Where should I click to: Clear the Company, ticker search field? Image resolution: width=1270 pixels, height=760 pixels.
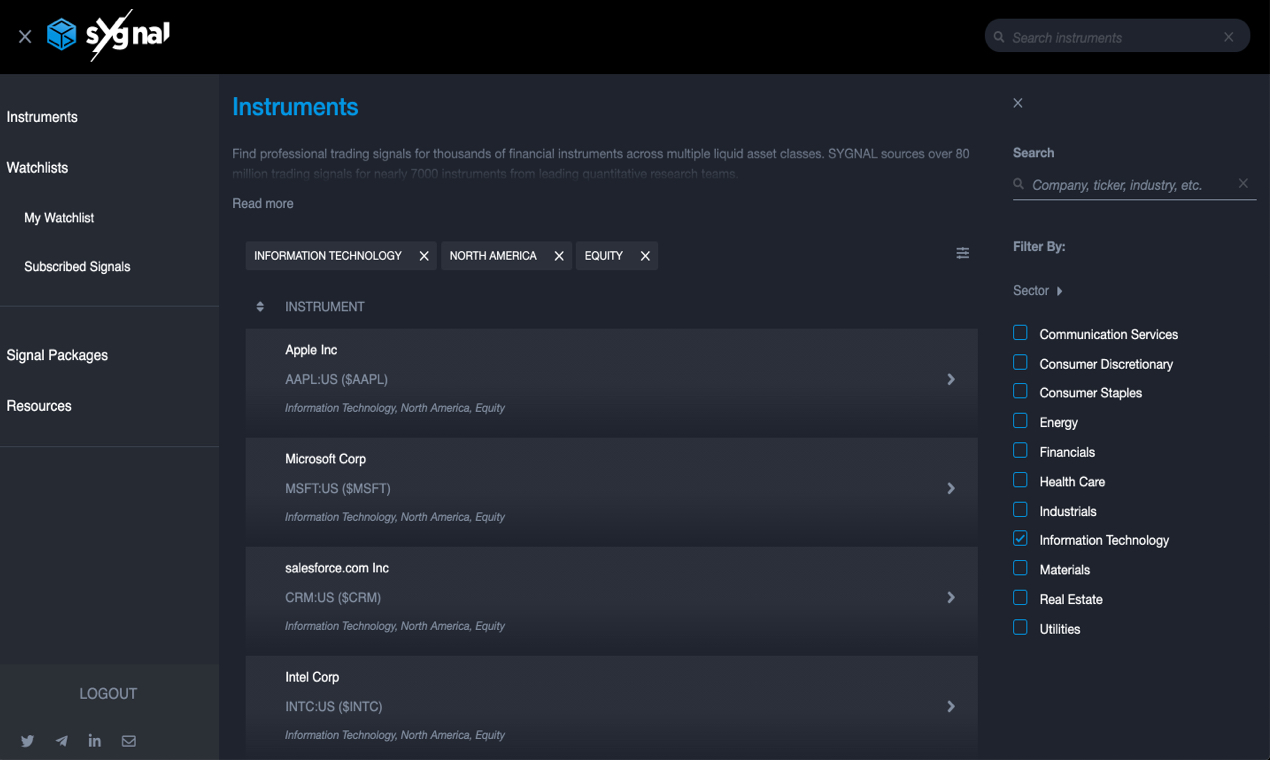pos(1243,183)
